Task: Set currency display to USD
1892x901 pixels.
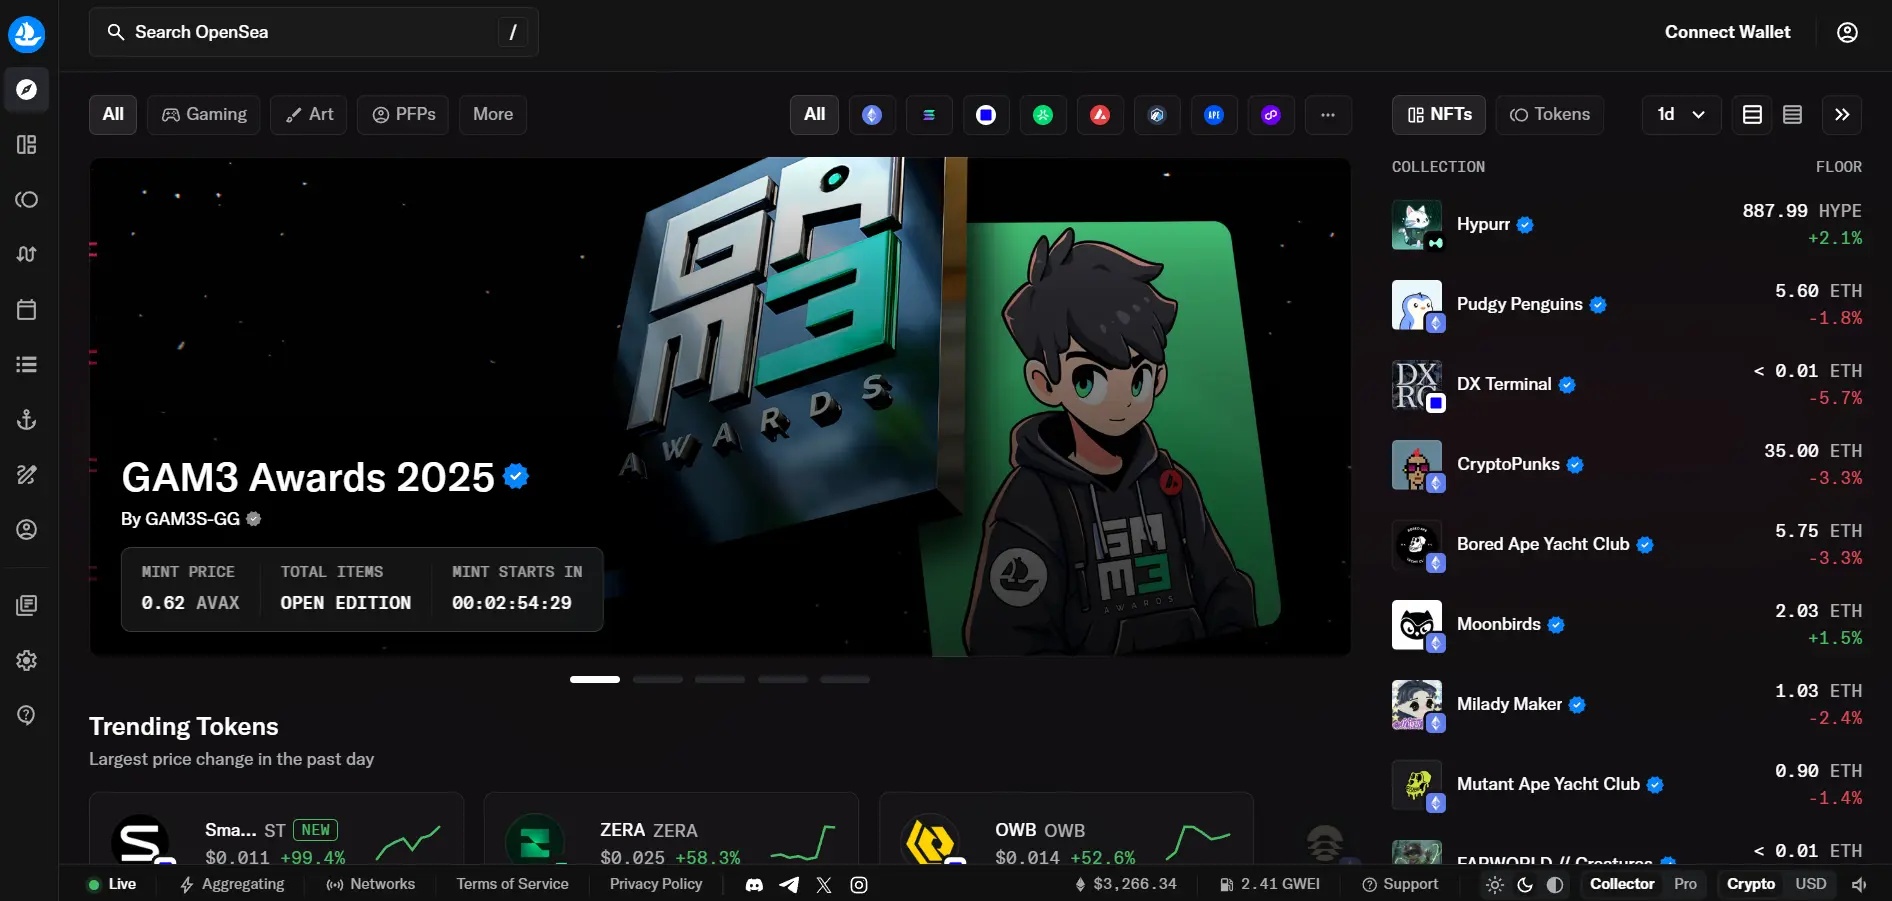Action: coord(1811,884)
